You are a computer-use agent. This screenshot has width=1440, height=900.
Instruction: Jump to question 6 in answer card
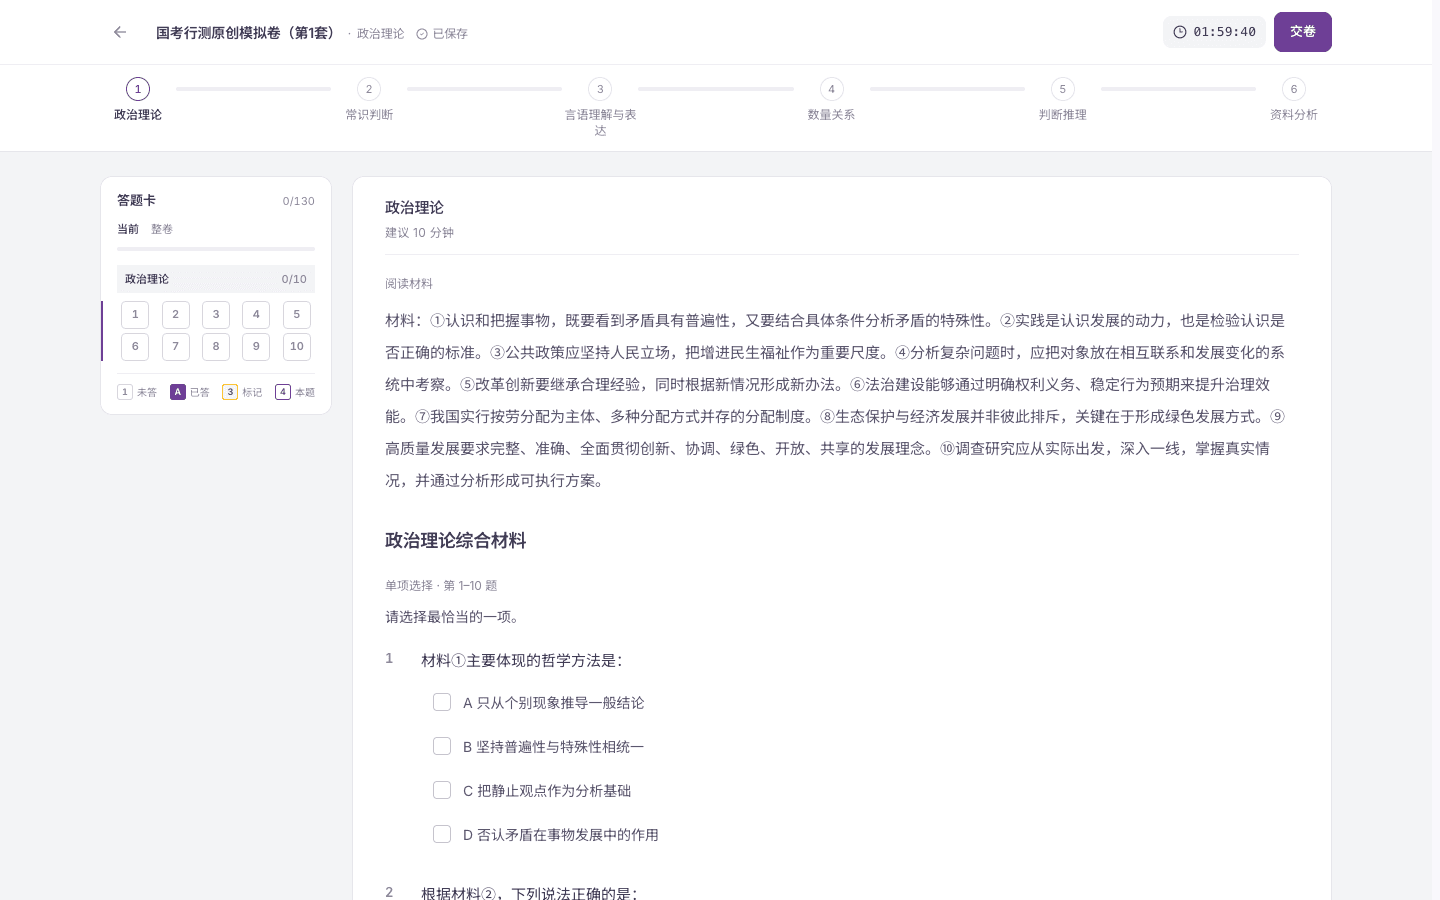click(135, 347)
